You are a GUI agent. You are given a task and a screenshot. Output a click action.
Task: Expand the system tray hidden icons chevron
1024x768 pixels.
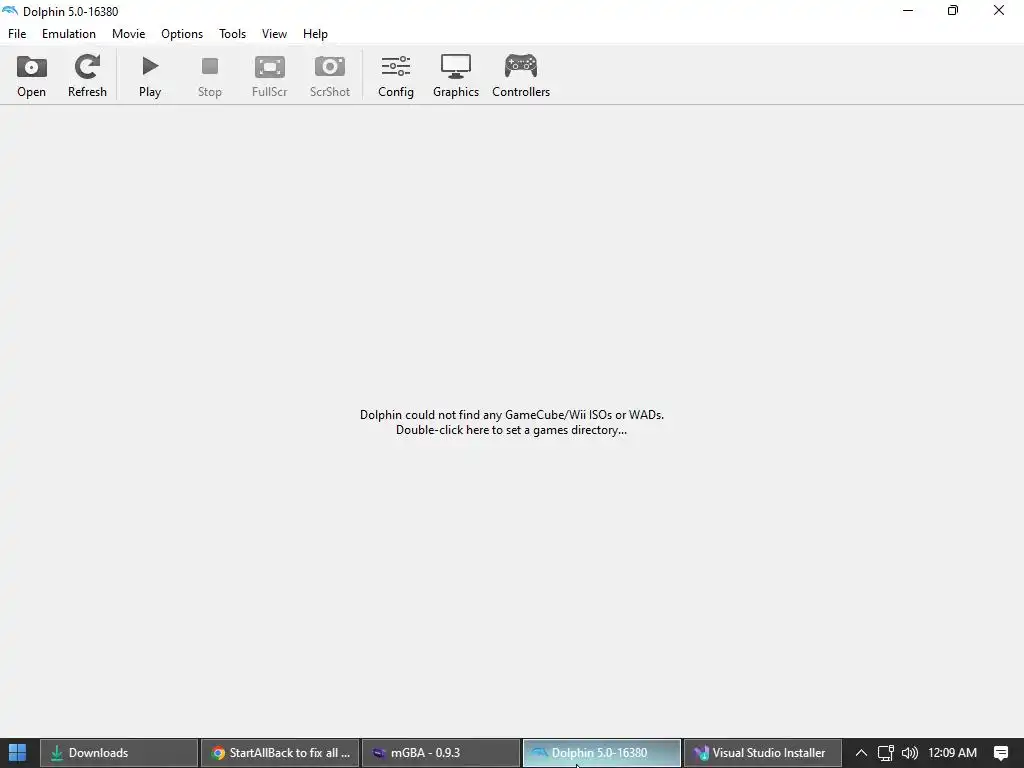pos(861,753)
